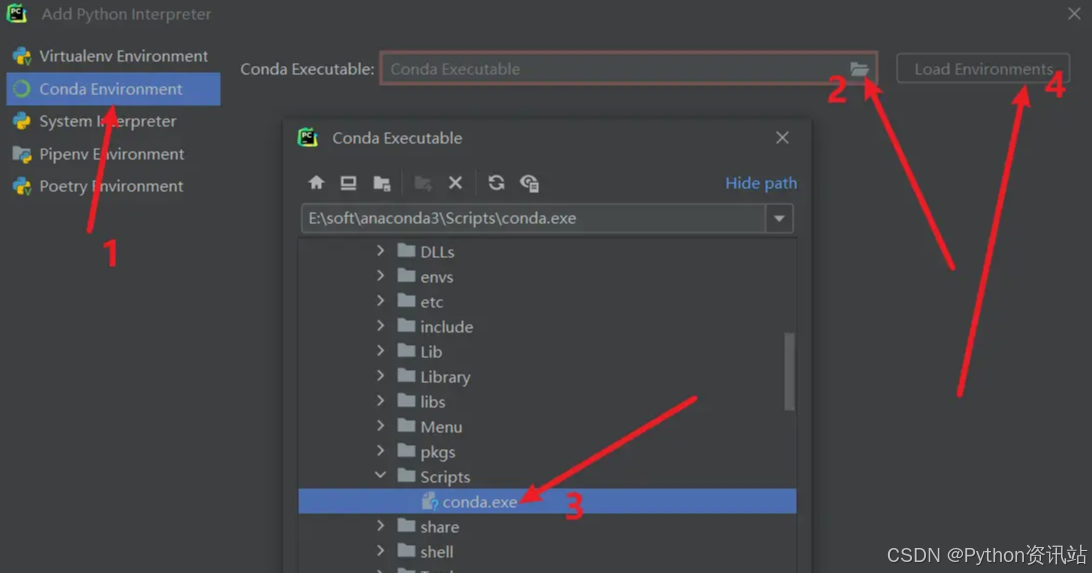Expand the libs folder
The image size is (1092, 573).
click(x=380, y=401)
